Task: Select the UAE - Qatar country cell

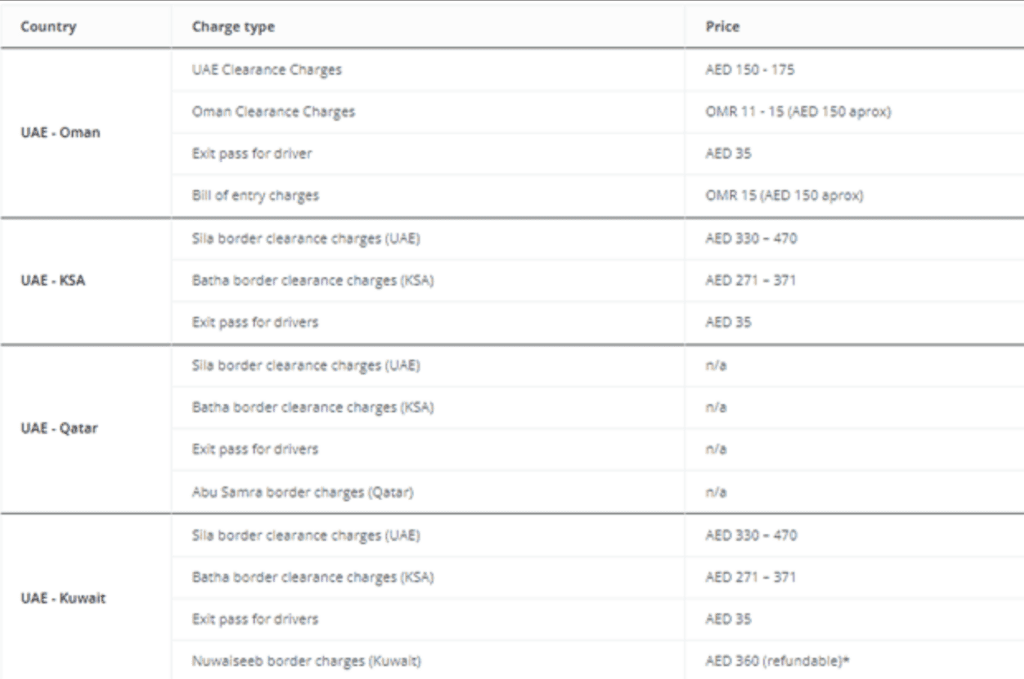Action: point(59,428)
